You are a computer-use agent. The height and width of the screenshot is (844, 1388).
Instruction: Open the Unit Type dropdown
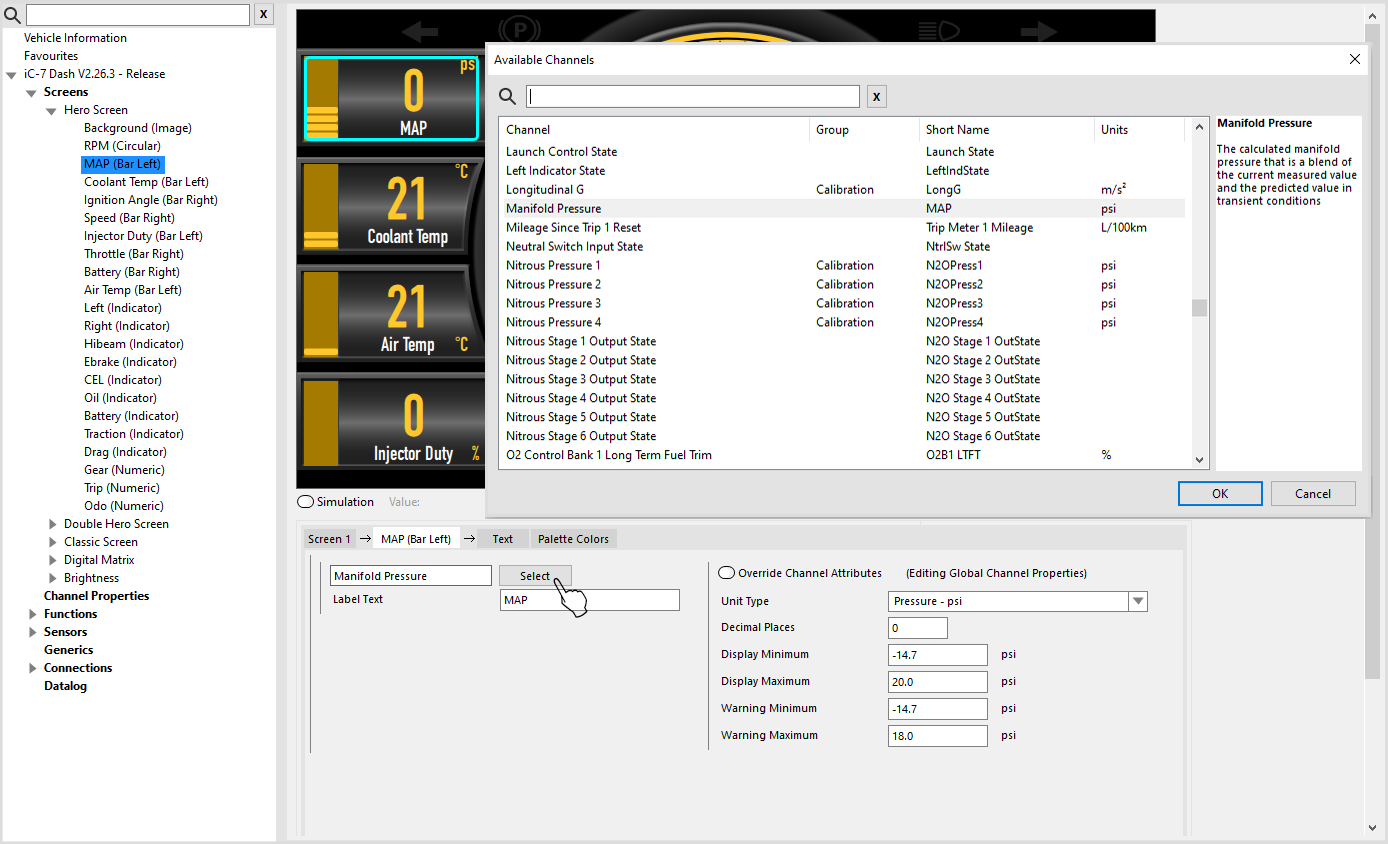click(x=1137, y=601)
